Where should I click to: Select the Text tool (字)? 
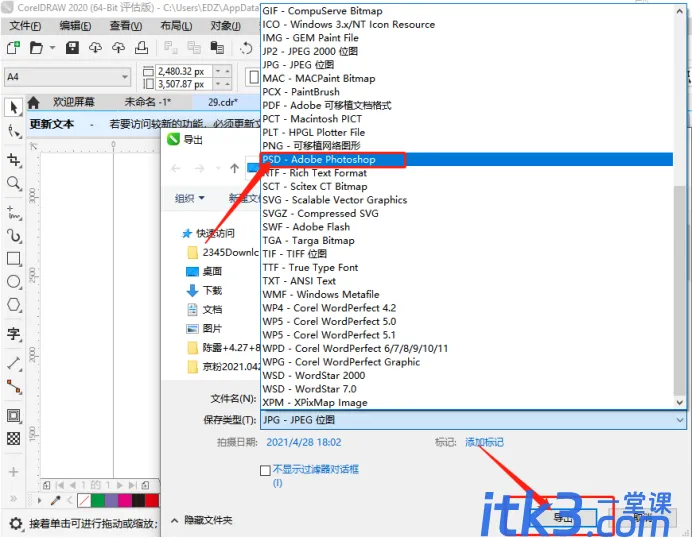pos(14,334)
